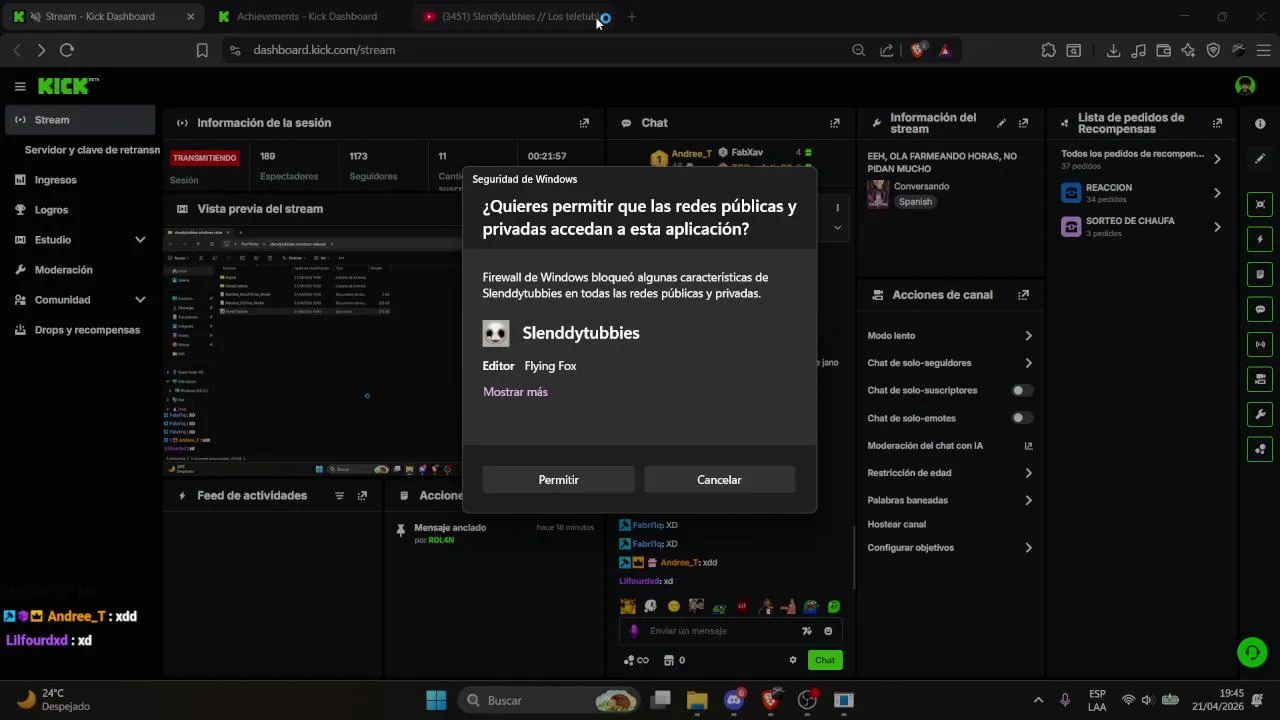Click the broadcast signal widget icon

pos(1260,344)
